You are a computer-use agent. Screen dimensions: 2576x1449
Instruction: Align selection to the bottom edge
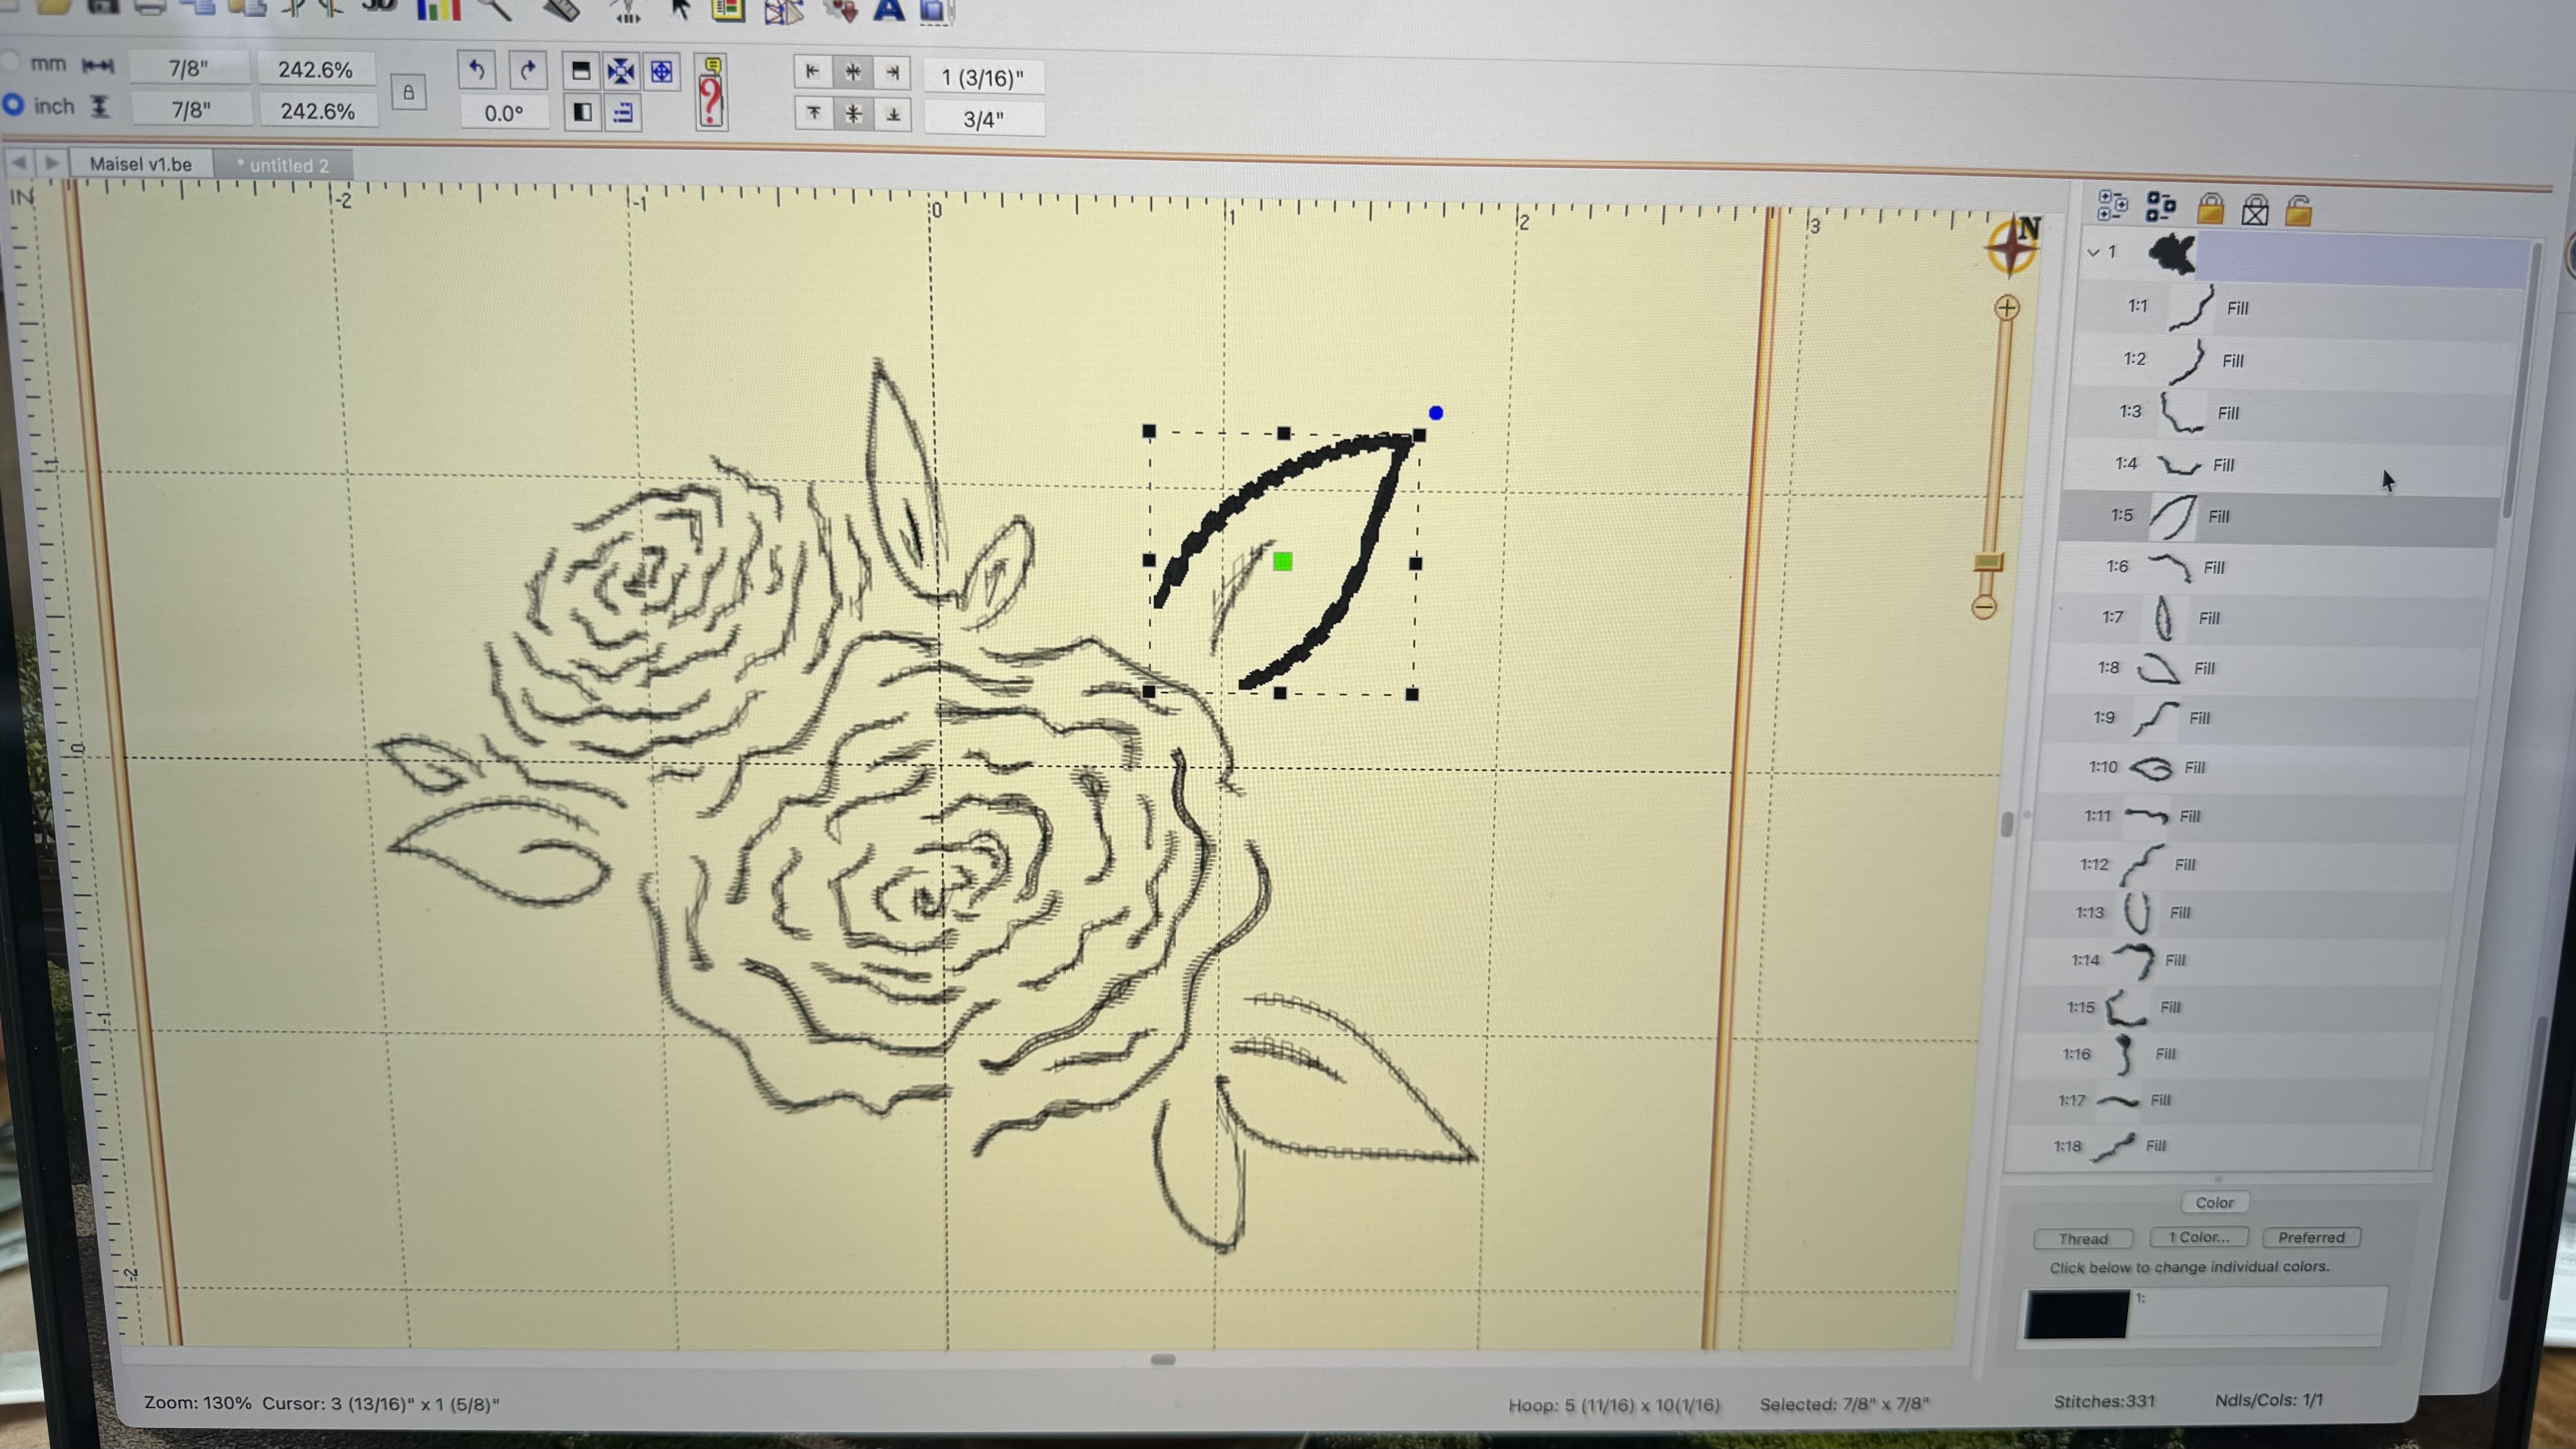coord(893,114)
